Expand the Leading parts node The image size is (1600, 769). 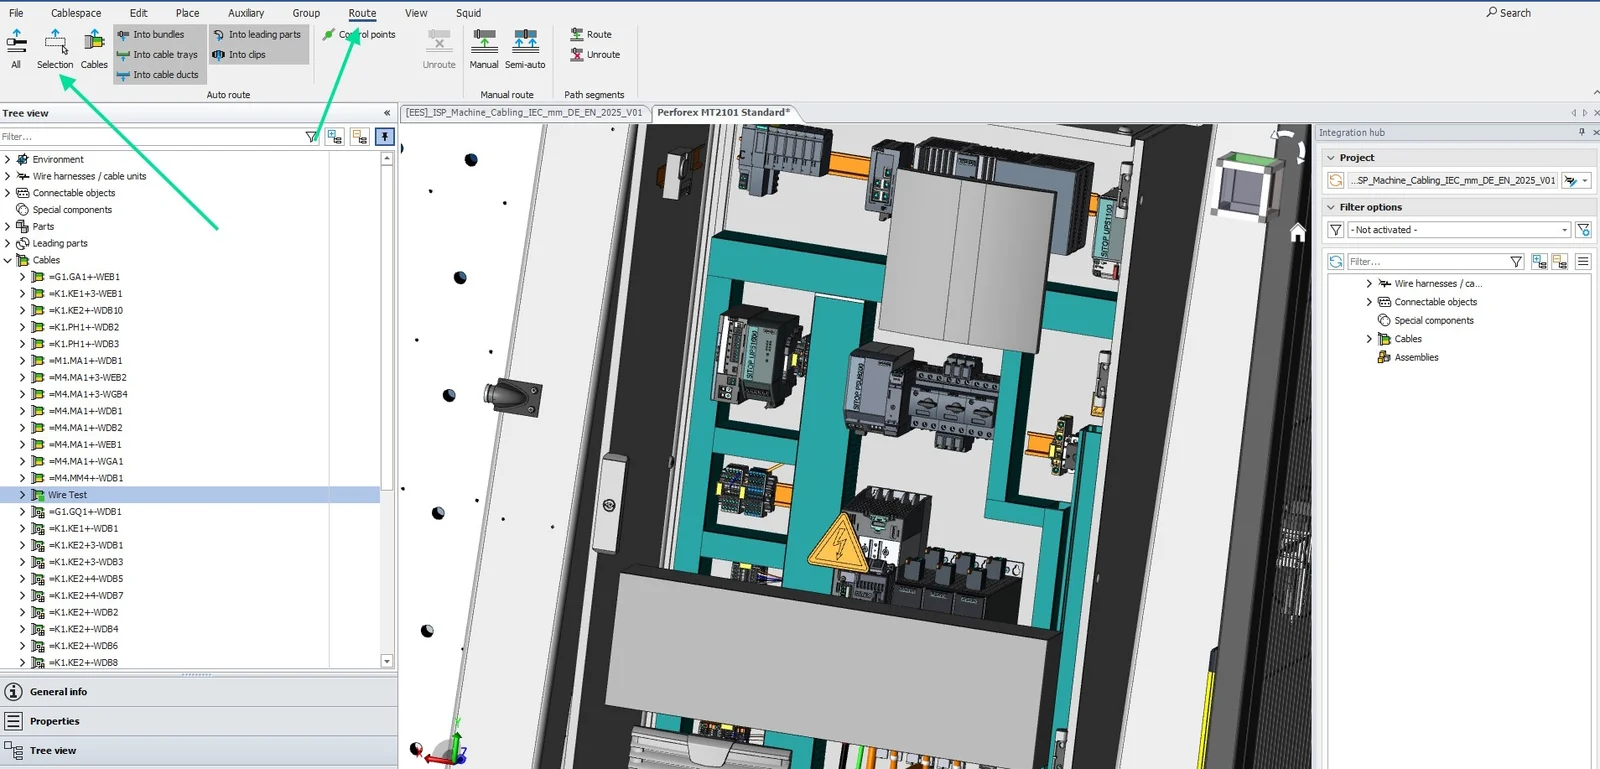coord(8,243)
